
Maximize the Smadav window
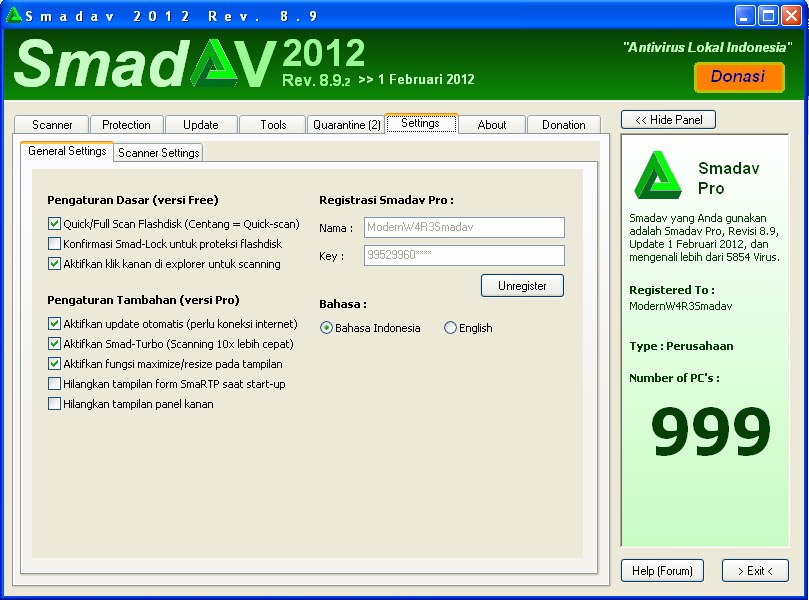pos(768,15)
